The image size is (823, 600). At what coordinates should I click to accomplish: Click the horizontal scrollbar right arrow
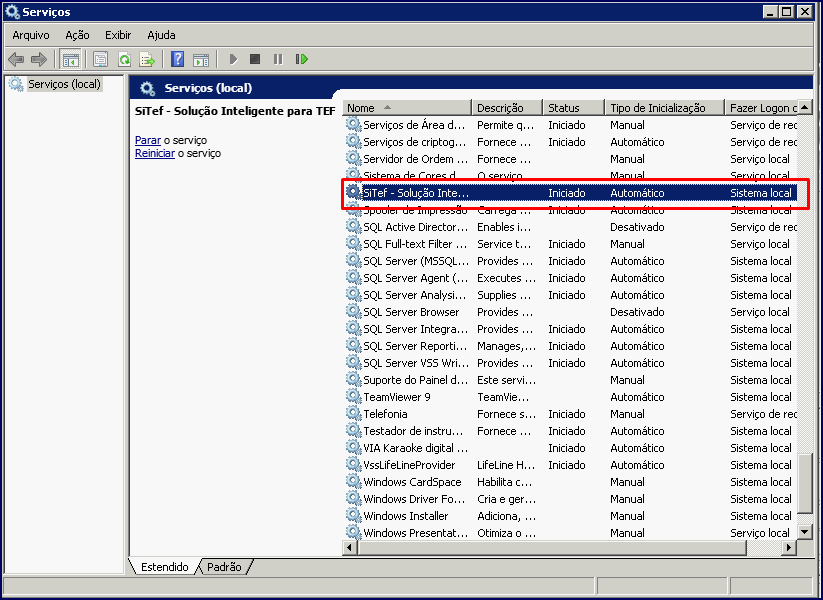pos(789,548)
